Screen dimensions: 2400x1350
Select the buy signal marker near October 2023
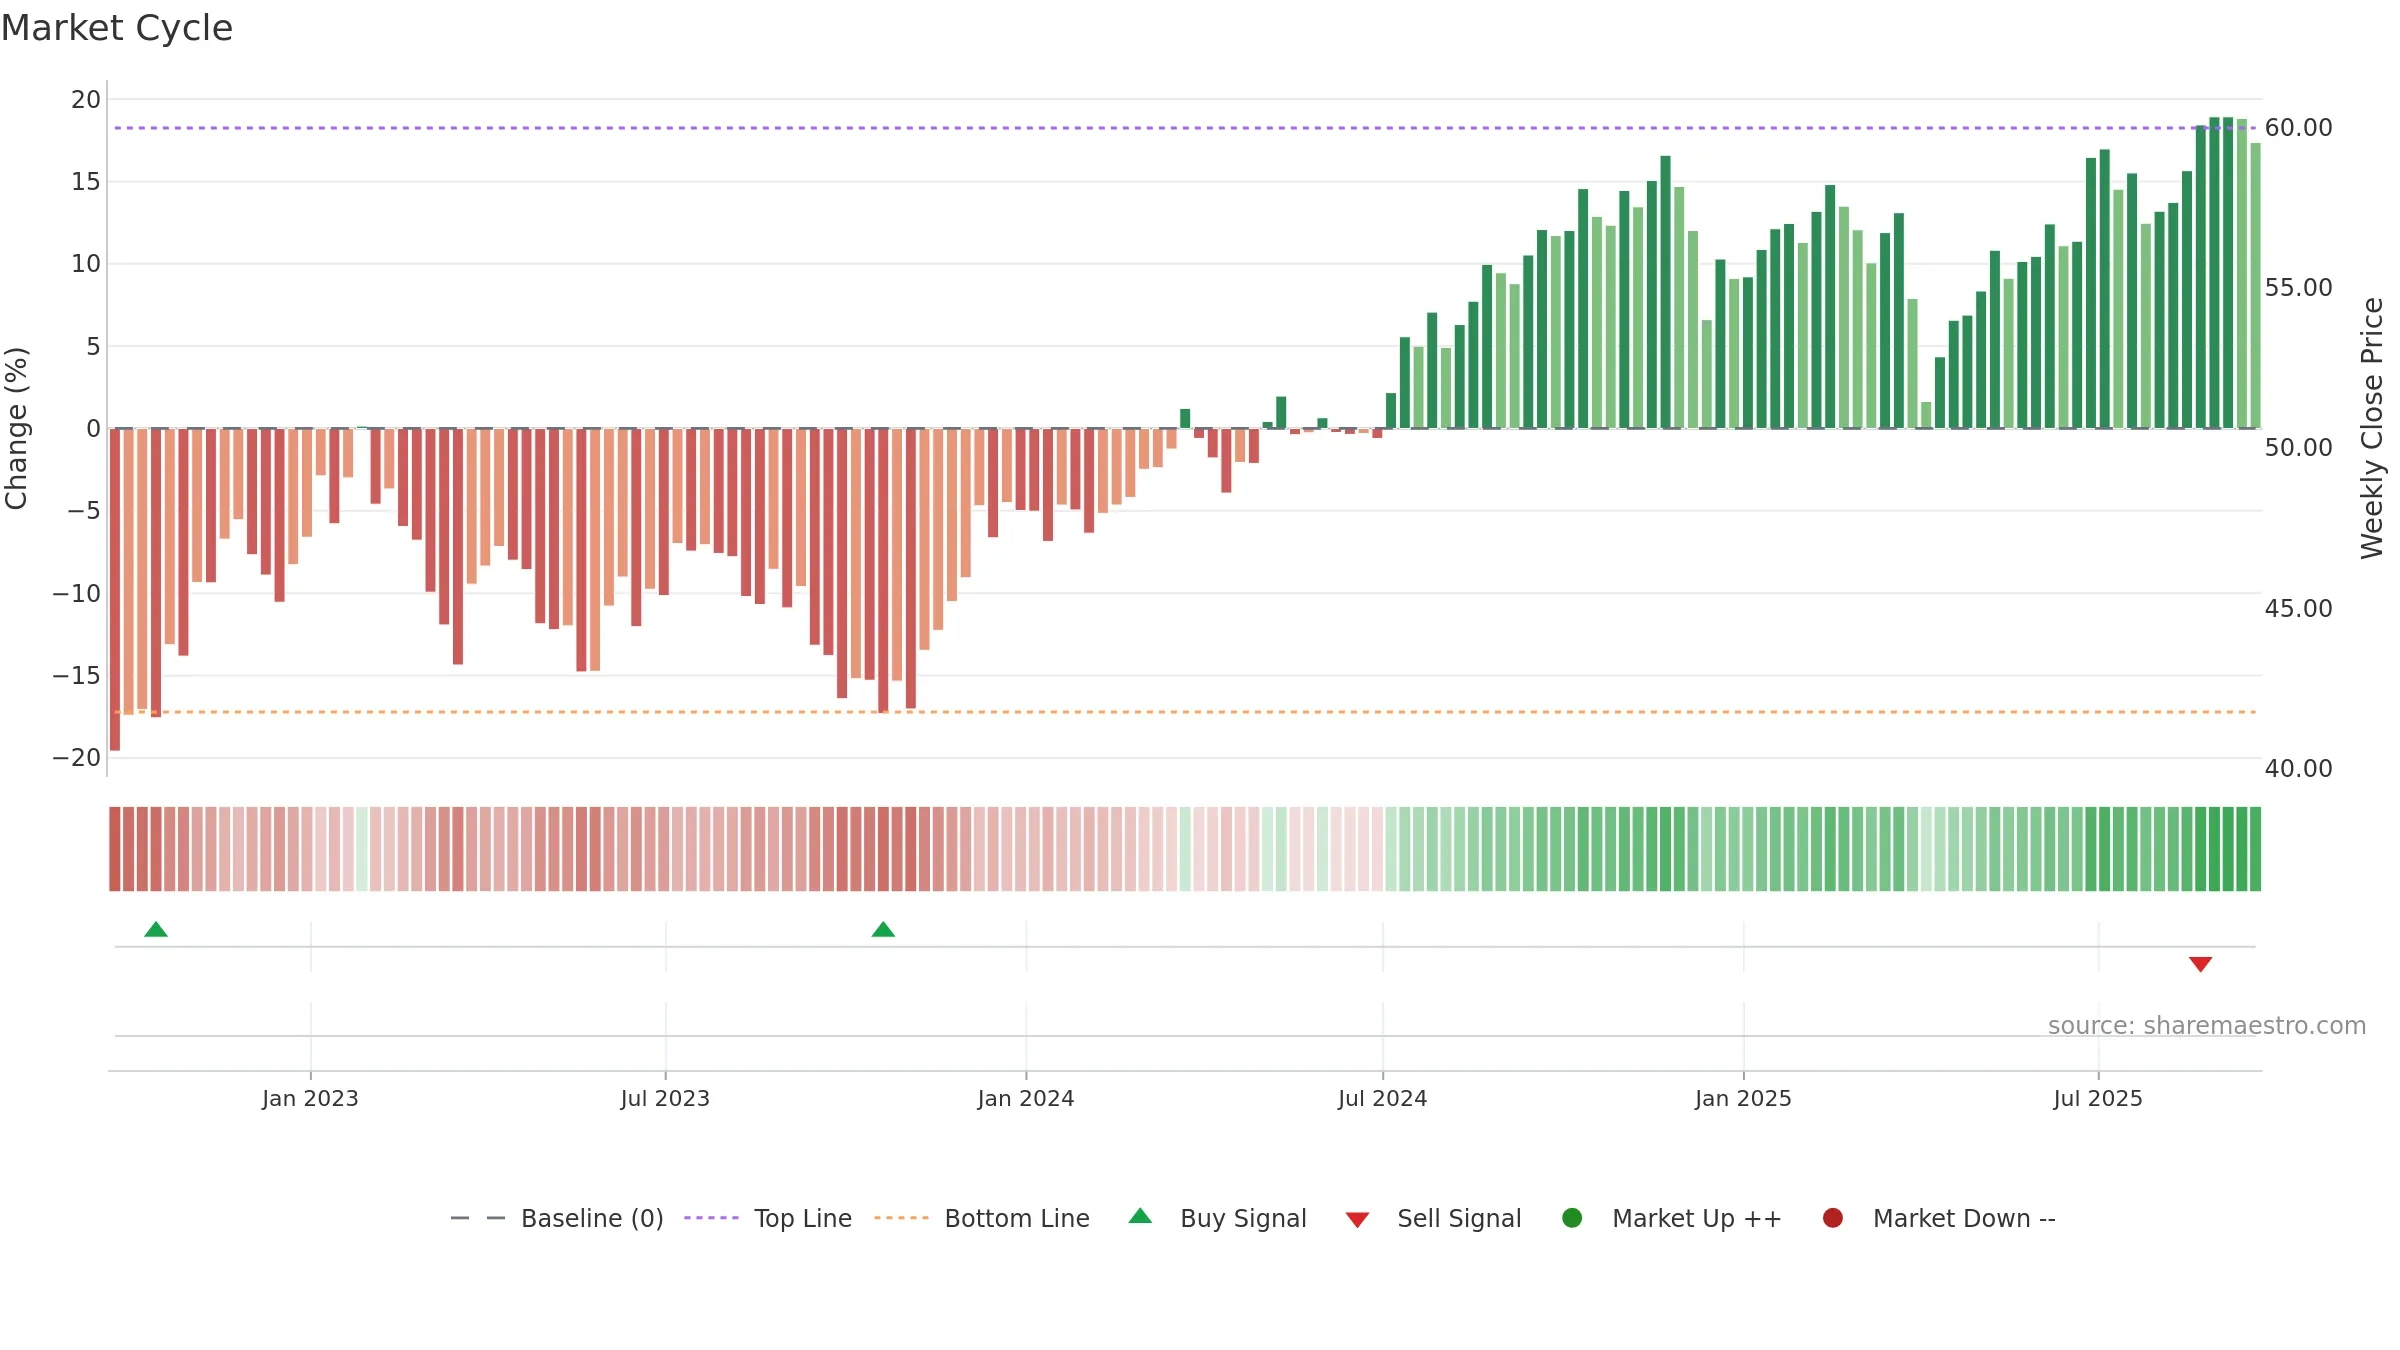[883, 930]
